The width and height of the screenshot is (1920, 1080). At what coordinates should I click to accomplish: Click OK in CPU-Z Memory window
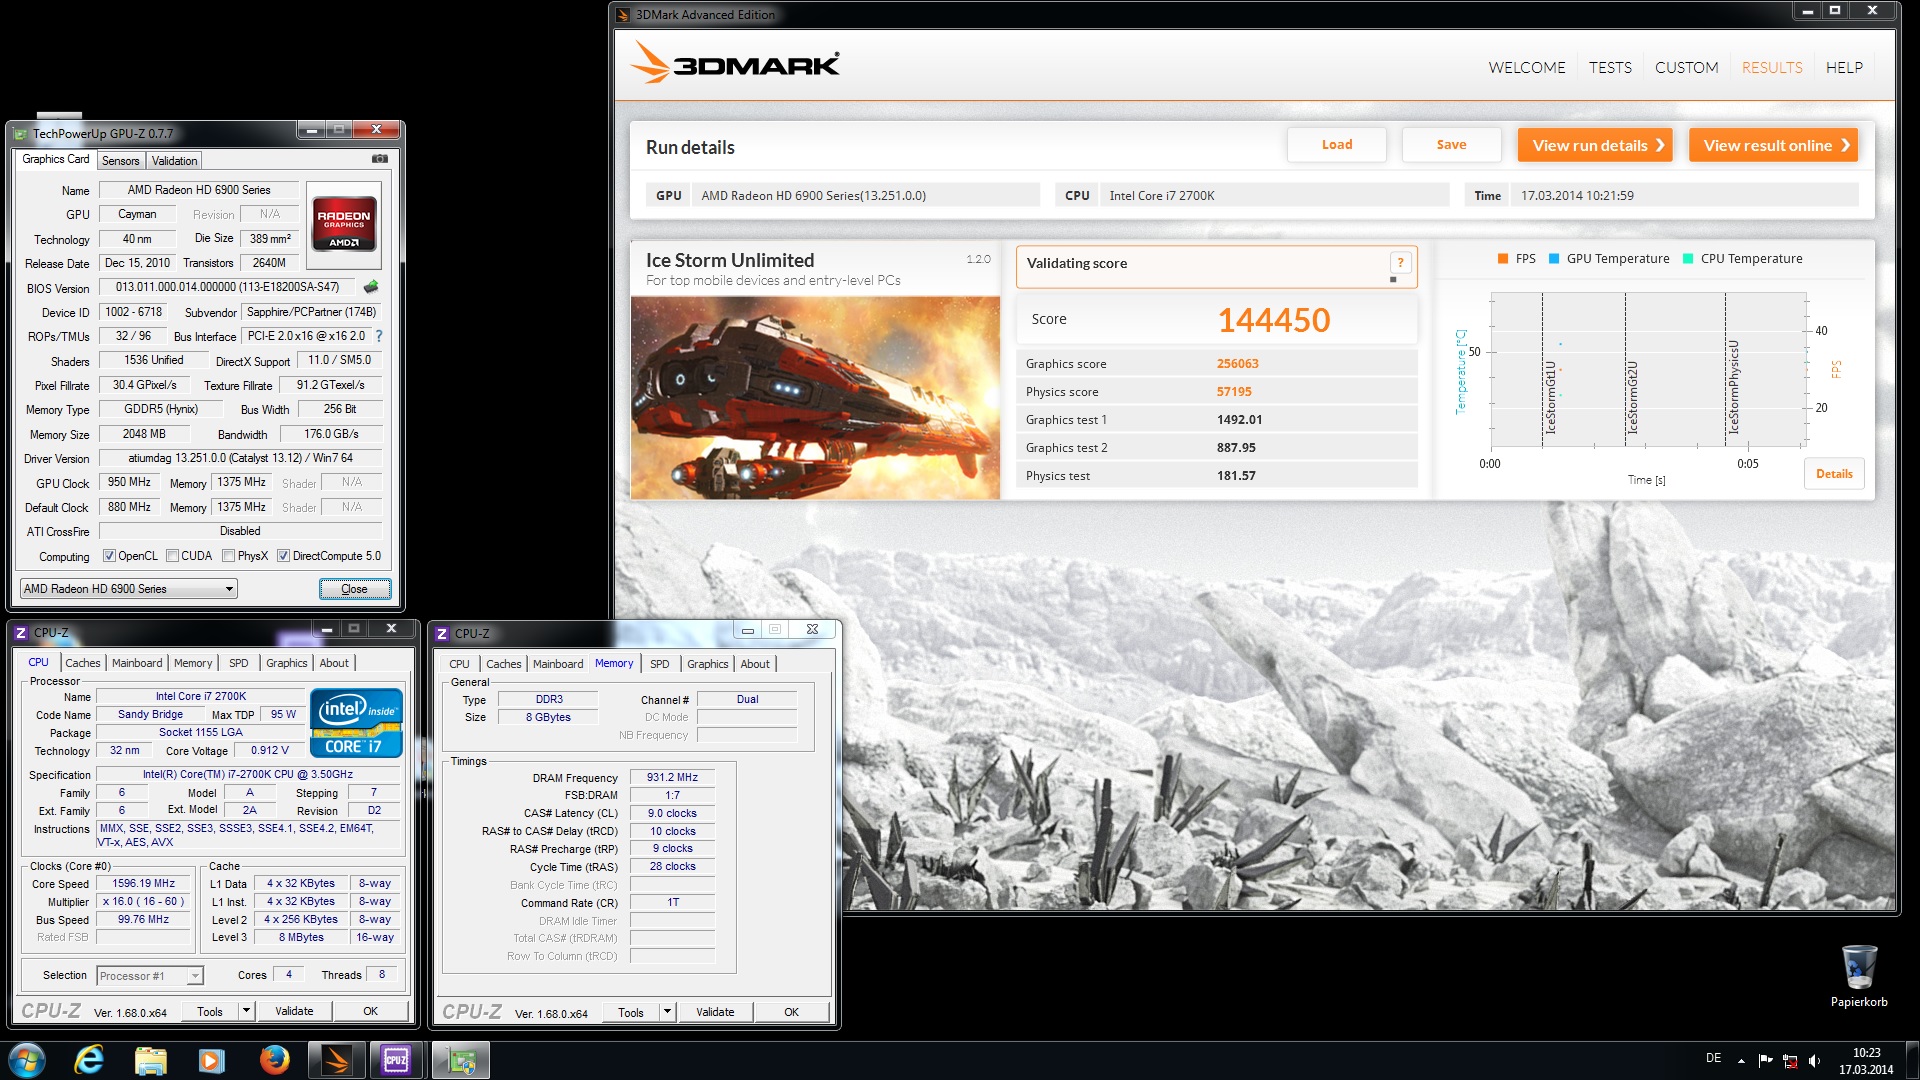[791, 1012]
